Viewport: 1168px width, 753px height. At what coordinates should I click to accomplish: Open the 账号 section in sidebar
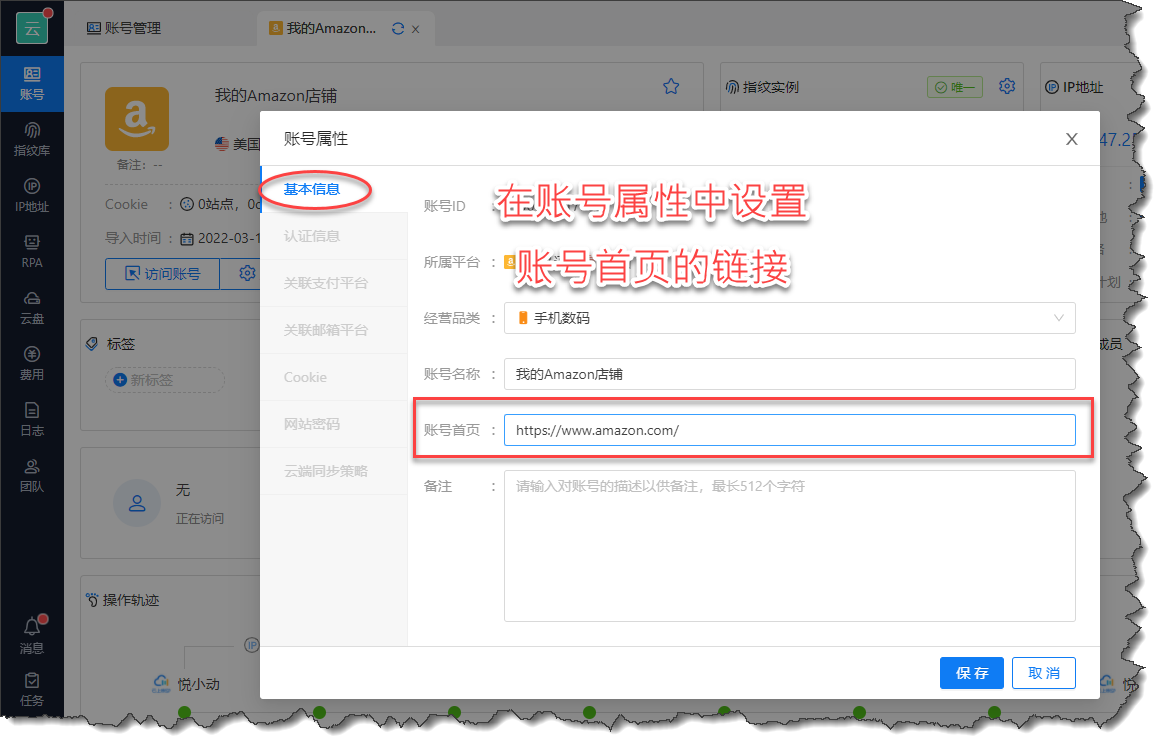coord(32,83)
